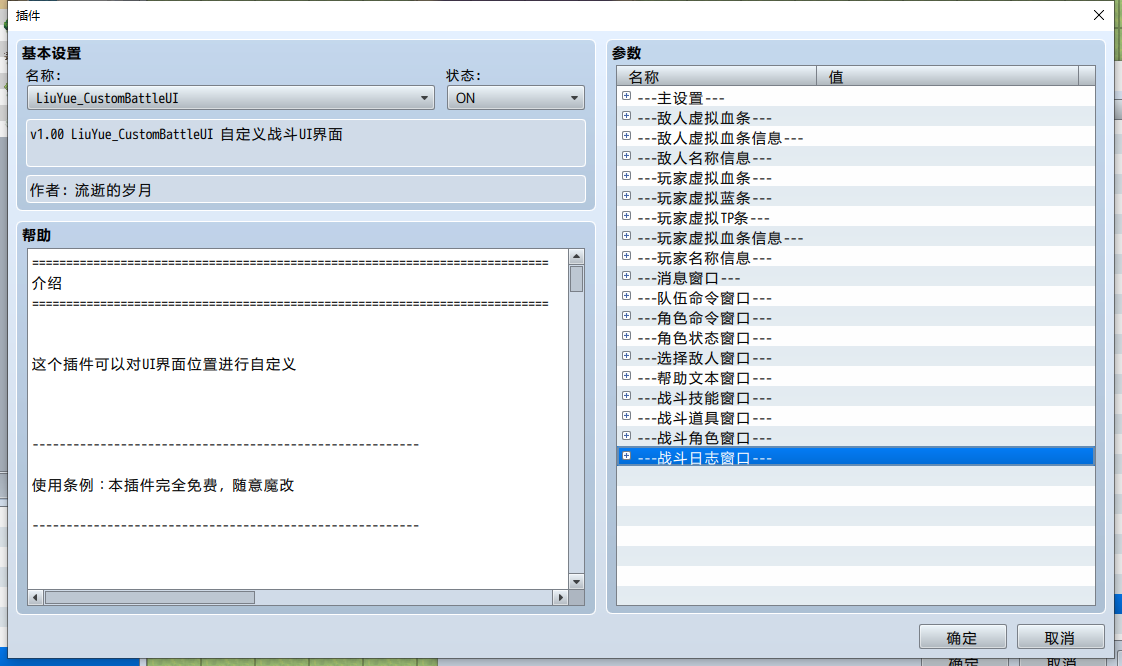Click help line 使用条例：本插件完全免费，随意魔改
Image resolution: width=1122 pixels, height=666 pixels.
coord(162,485)
